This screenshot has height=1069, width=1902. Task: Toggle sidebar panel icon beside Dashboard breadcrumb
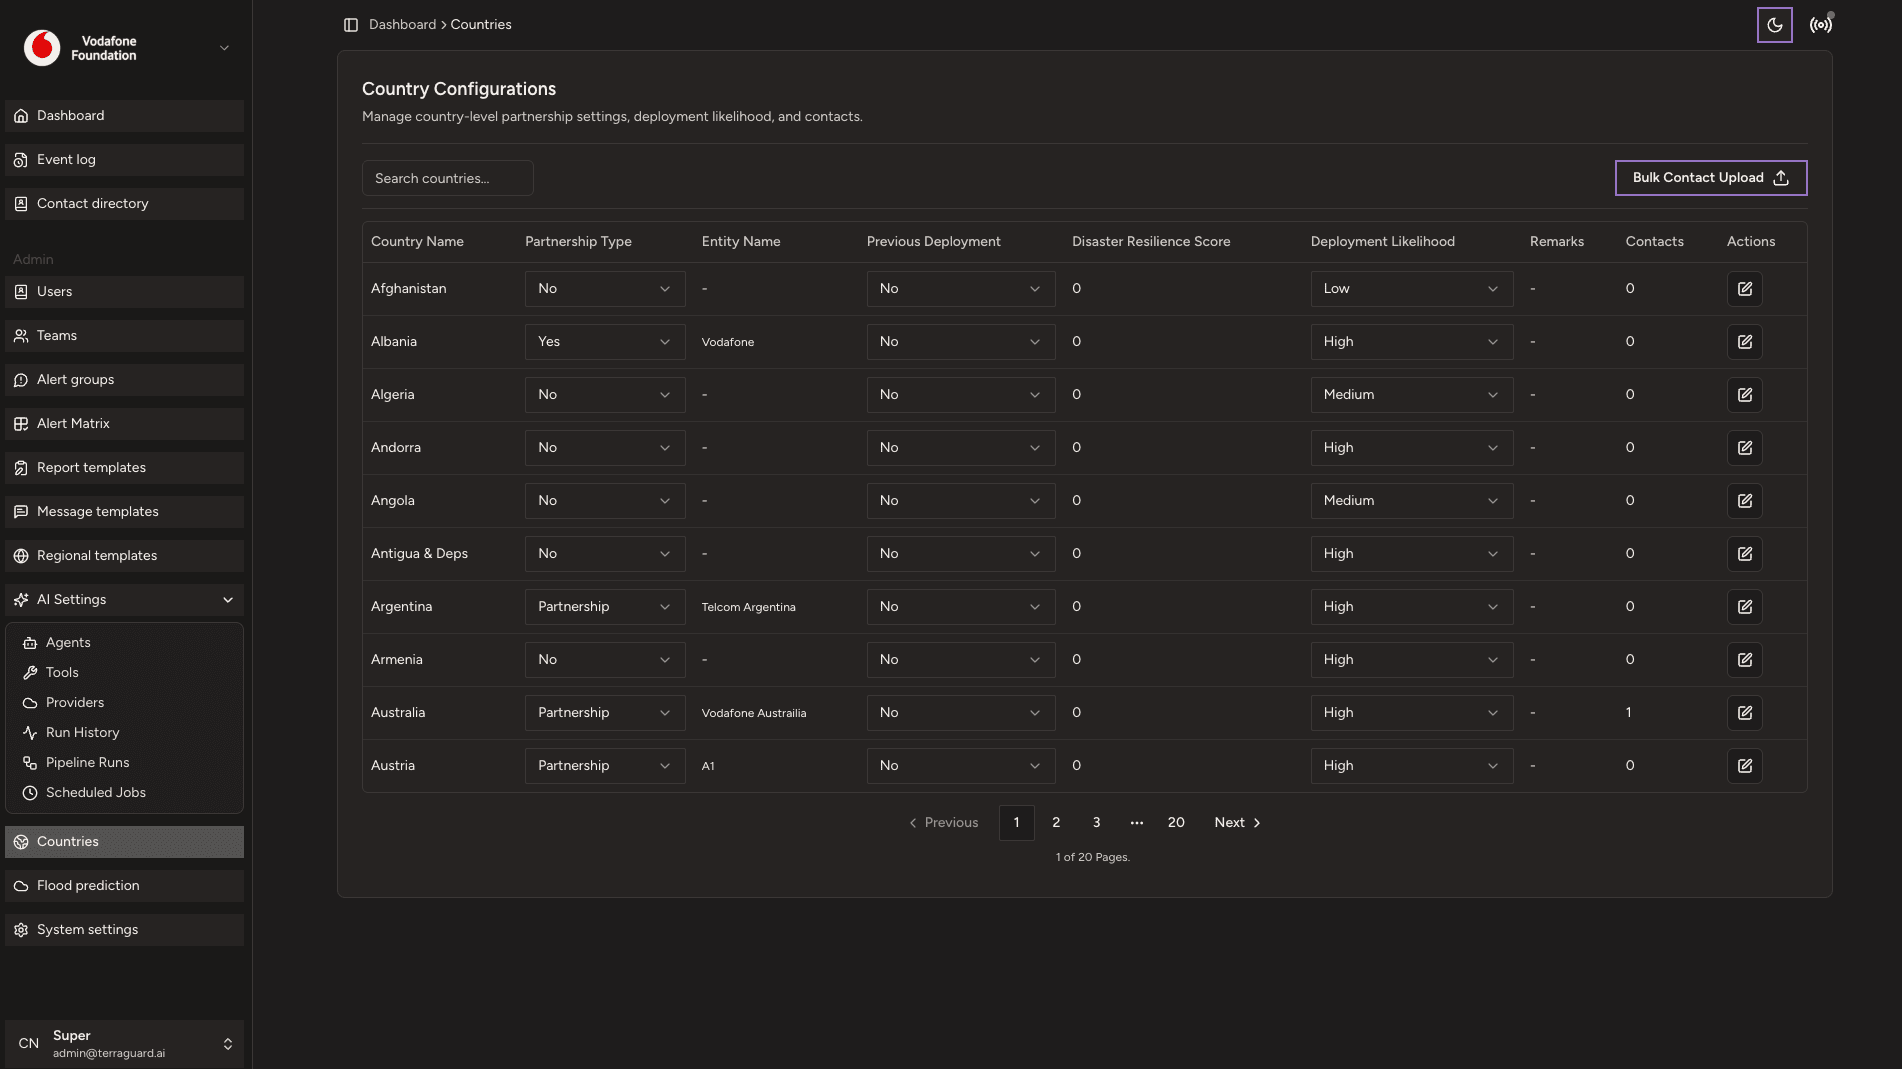[x=351, y=25]
